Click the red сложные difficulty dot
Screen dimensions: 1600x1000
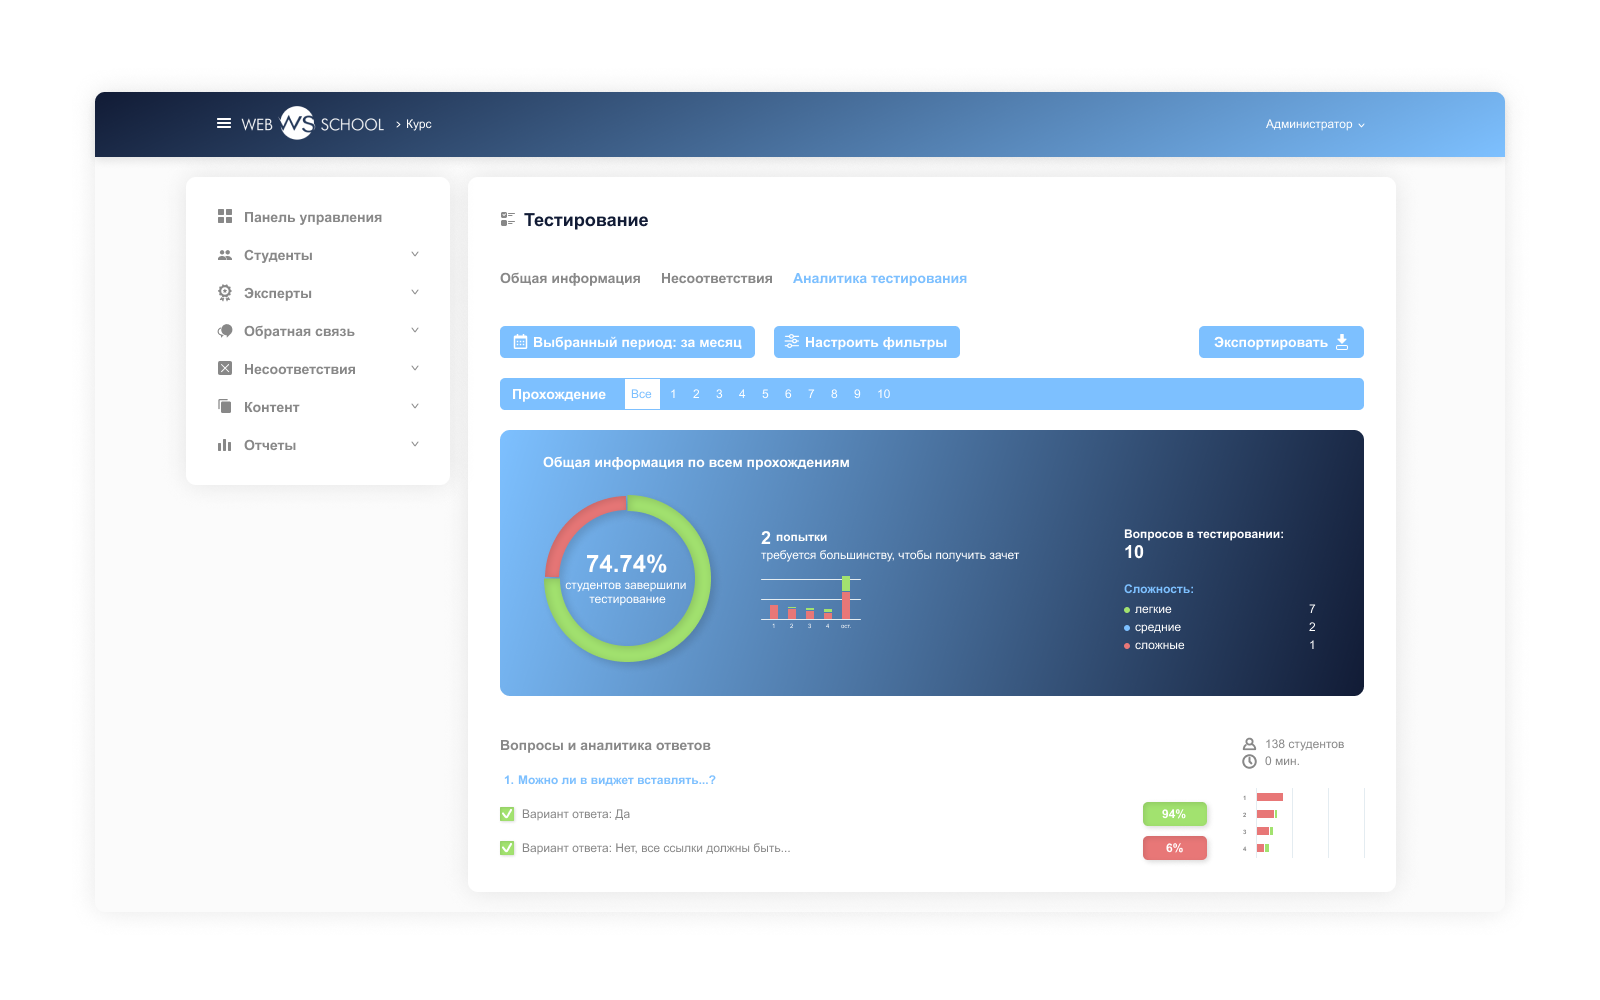(1127, 646)
